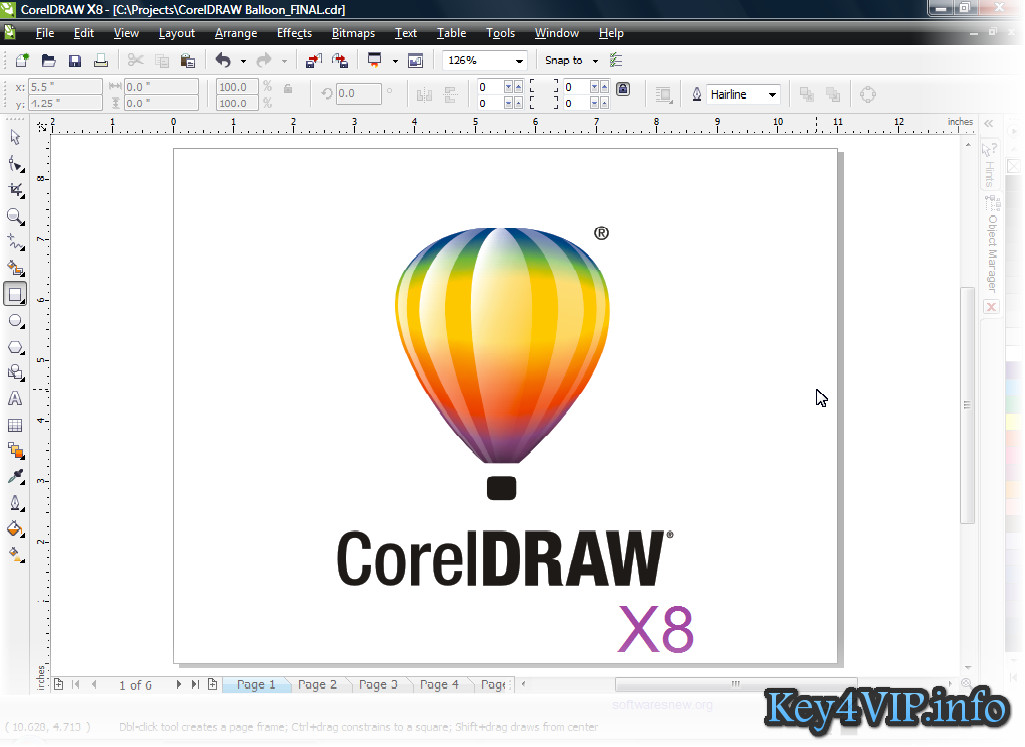Viewport: 1025px width, 747px height.
Task: Open the Options checklist icon beside Snap to
Action: point(616,61)
